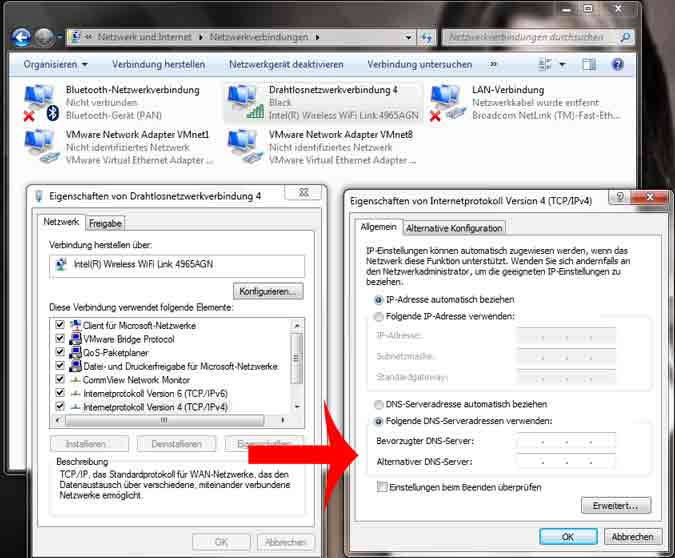The width and height of the screenshot is (675, 558).
Task: Uncheck VMware Bridge Protocol checkbox
Action: click(x=60, y=338)
